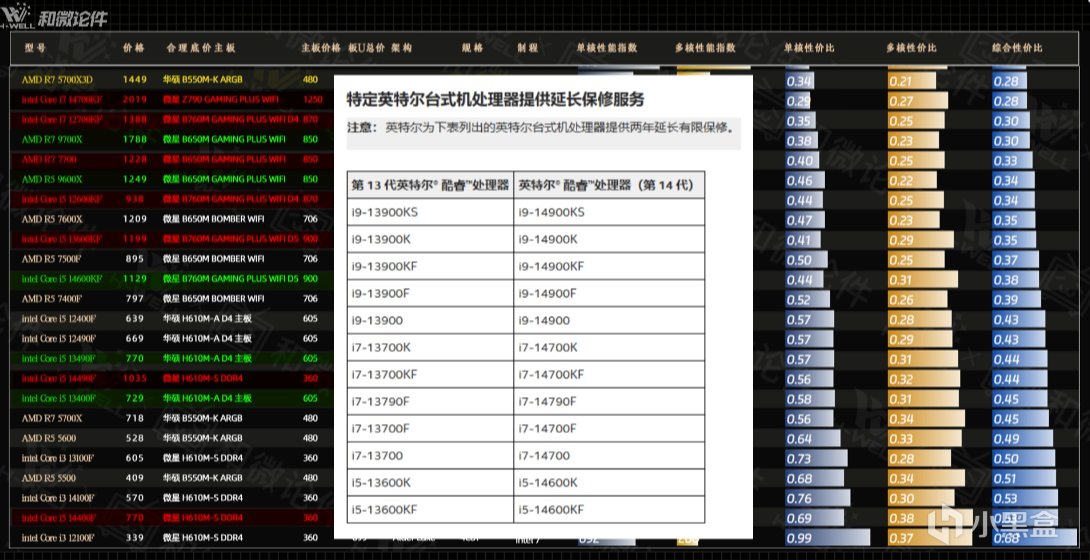This screenshot has height=560, width=1090.
Task: Select the intel Core i5 12400F model cell
Action: point(59,318)
